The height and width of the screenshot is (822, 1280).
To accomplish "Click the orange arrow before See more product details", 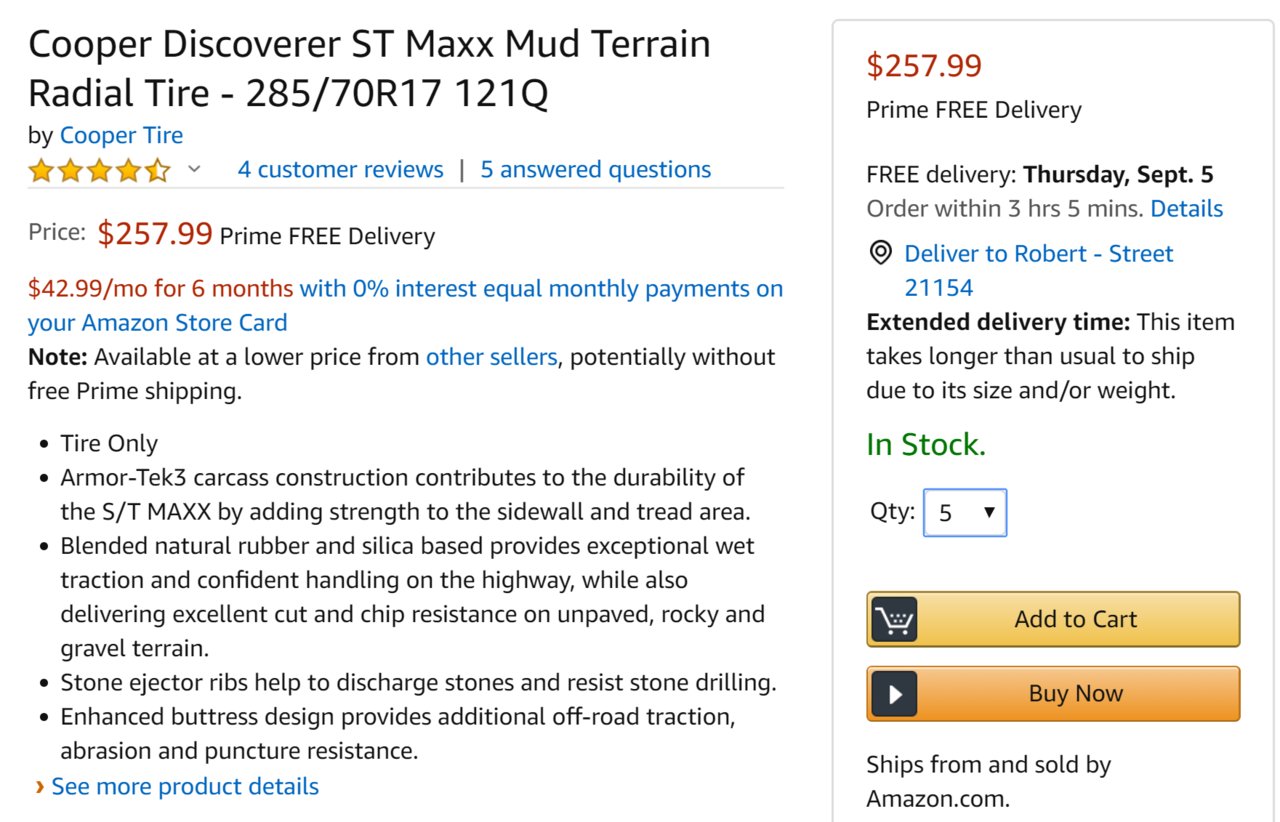I will (39, 787).
